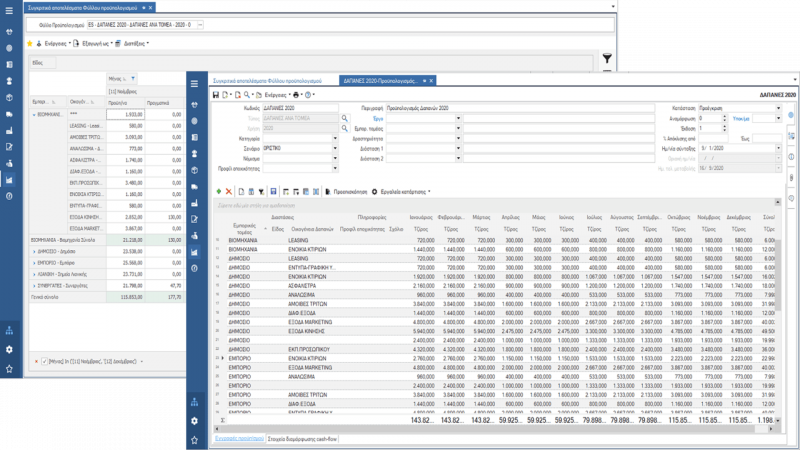Open the Στοιχεία διαμόρφωσης cash-flow tab
800x450 pixels.
(302, 439)
